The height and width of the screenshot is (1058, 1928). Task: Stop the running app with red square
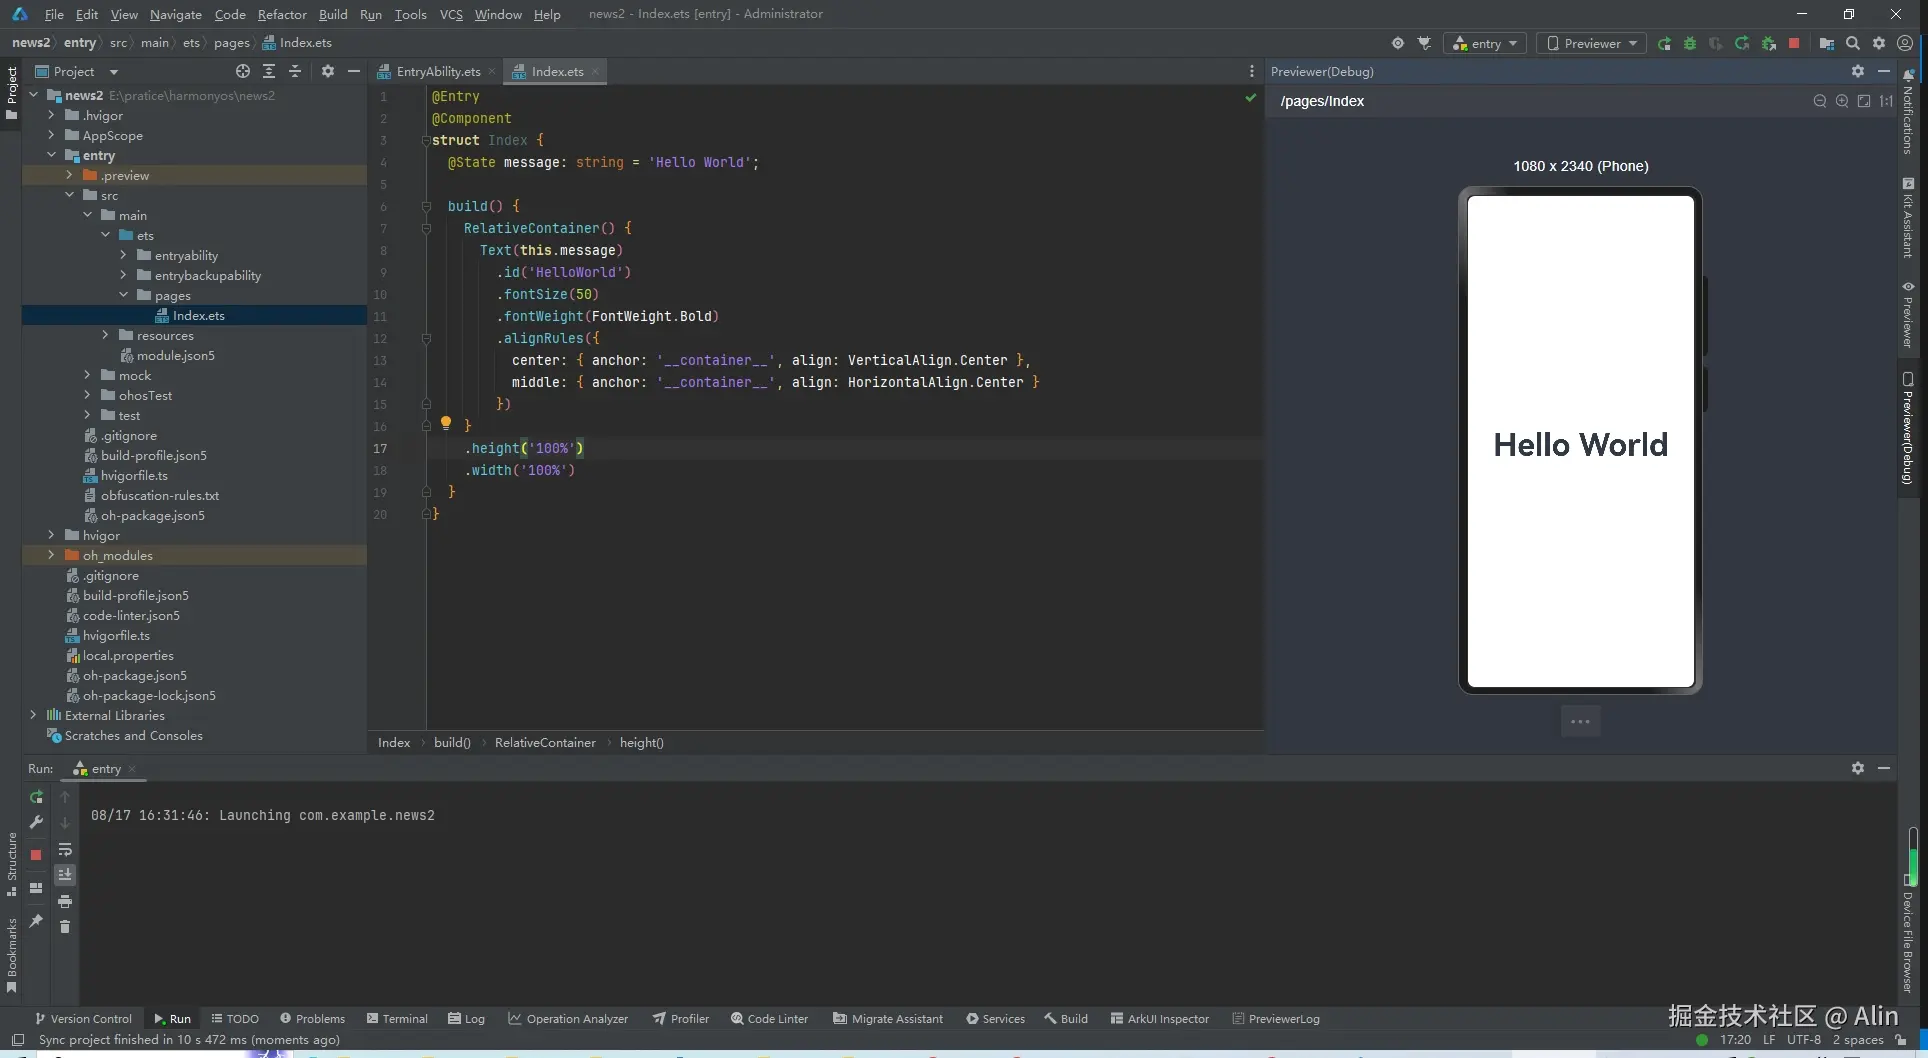[x=1794, y=44]
